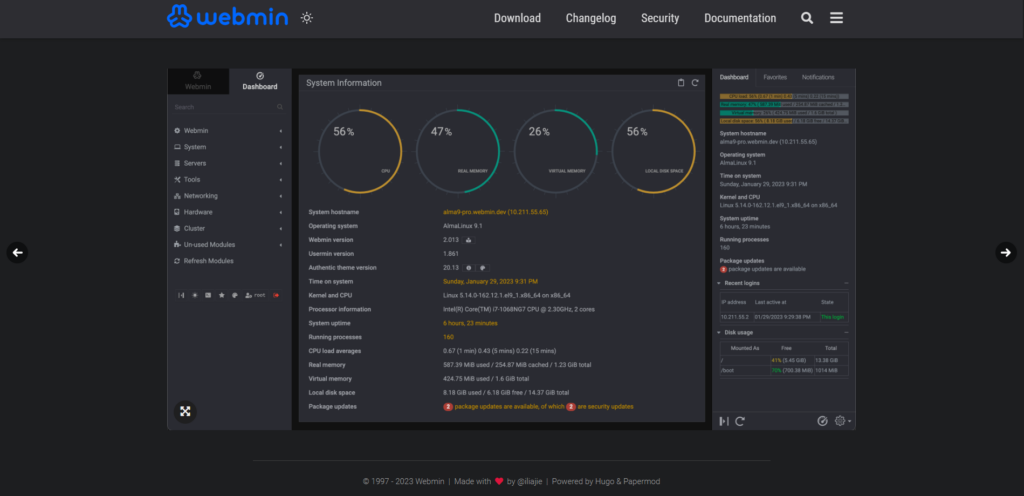Expand screenshot to fullscreen

pyautogui.click(x=185, y=411)
